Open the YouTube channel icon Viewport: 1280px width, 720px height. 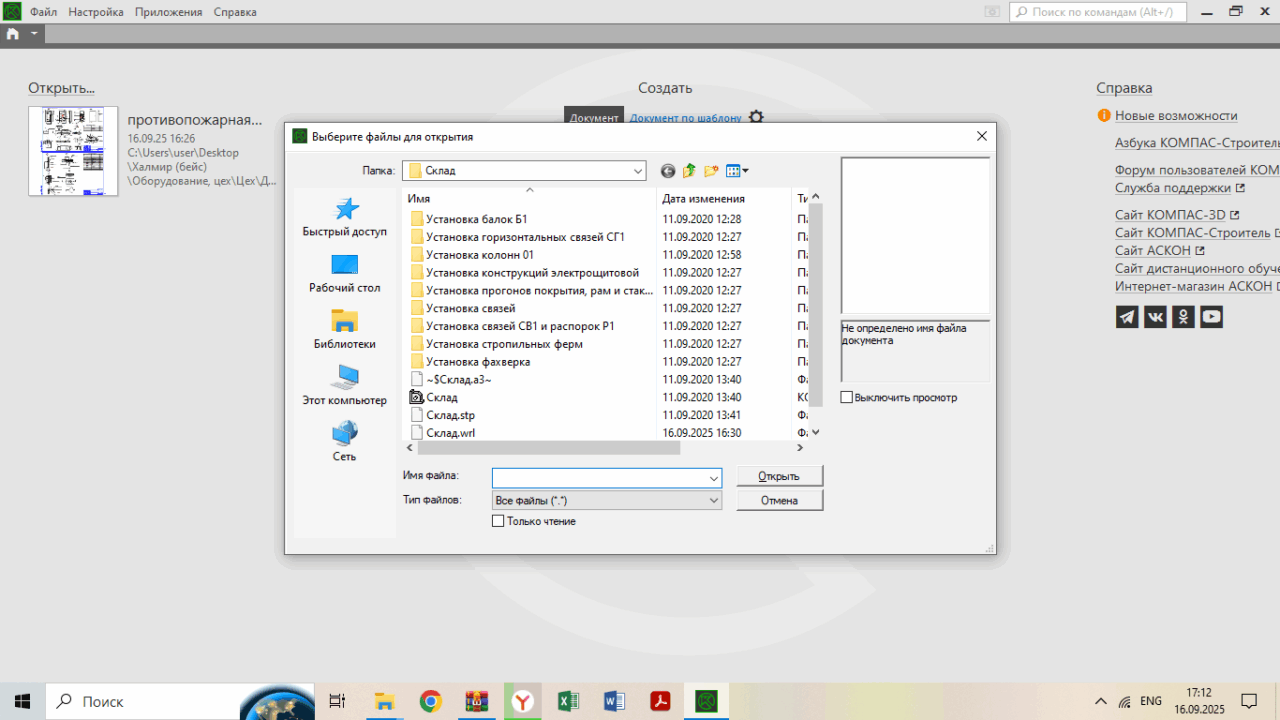point(1211,317)
